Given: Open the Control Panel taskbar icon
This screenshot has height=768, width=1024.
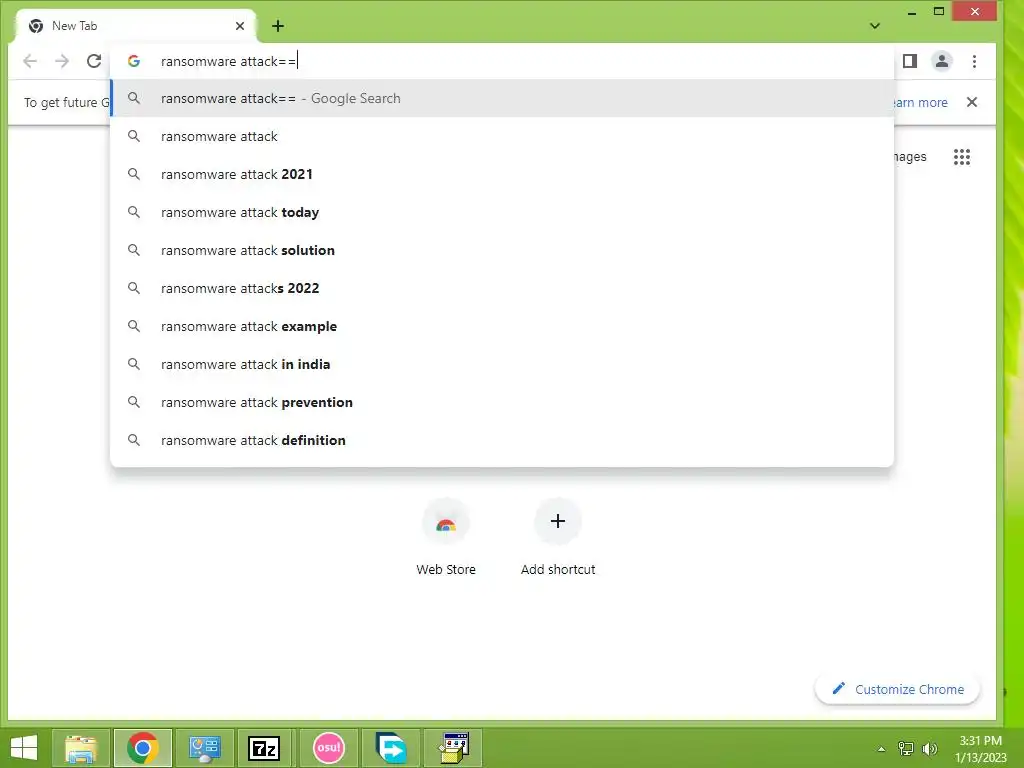Looking at the screenshot, I should tap(204, 748).
